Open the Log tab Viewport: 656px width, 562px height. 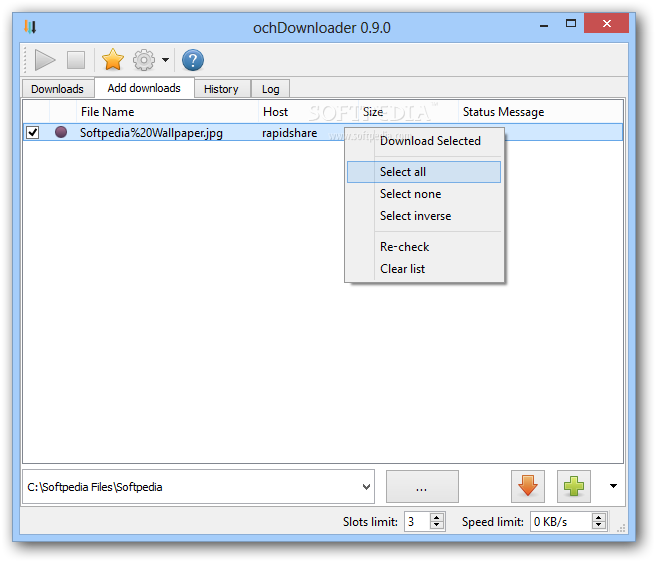271,89
